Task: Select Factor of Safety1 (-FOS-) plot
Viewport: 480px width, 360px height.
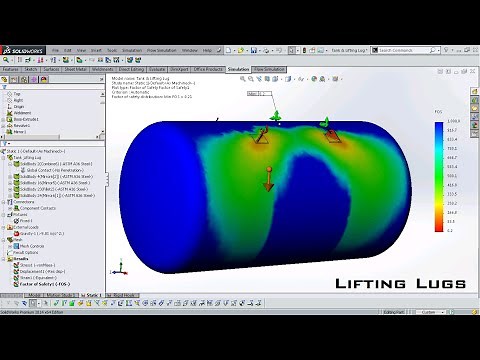Action: 42,284
